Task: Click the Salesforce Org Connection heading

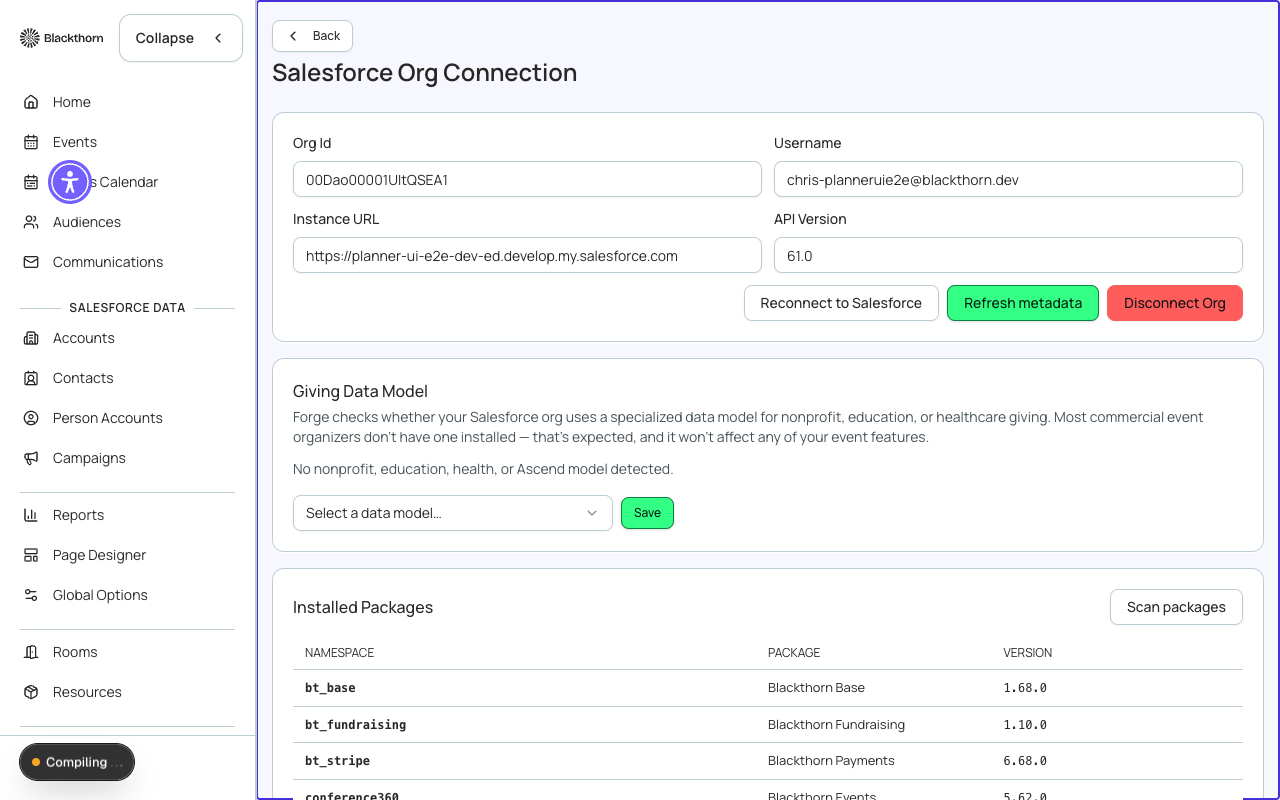Action: (x=425, y=73)
